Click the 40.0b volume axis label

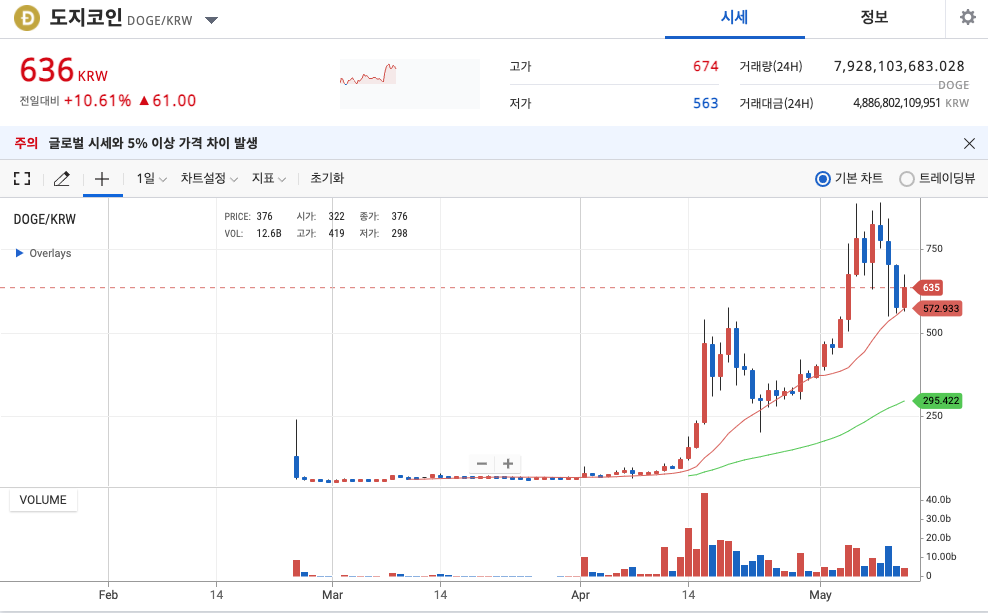coord(938,500)
